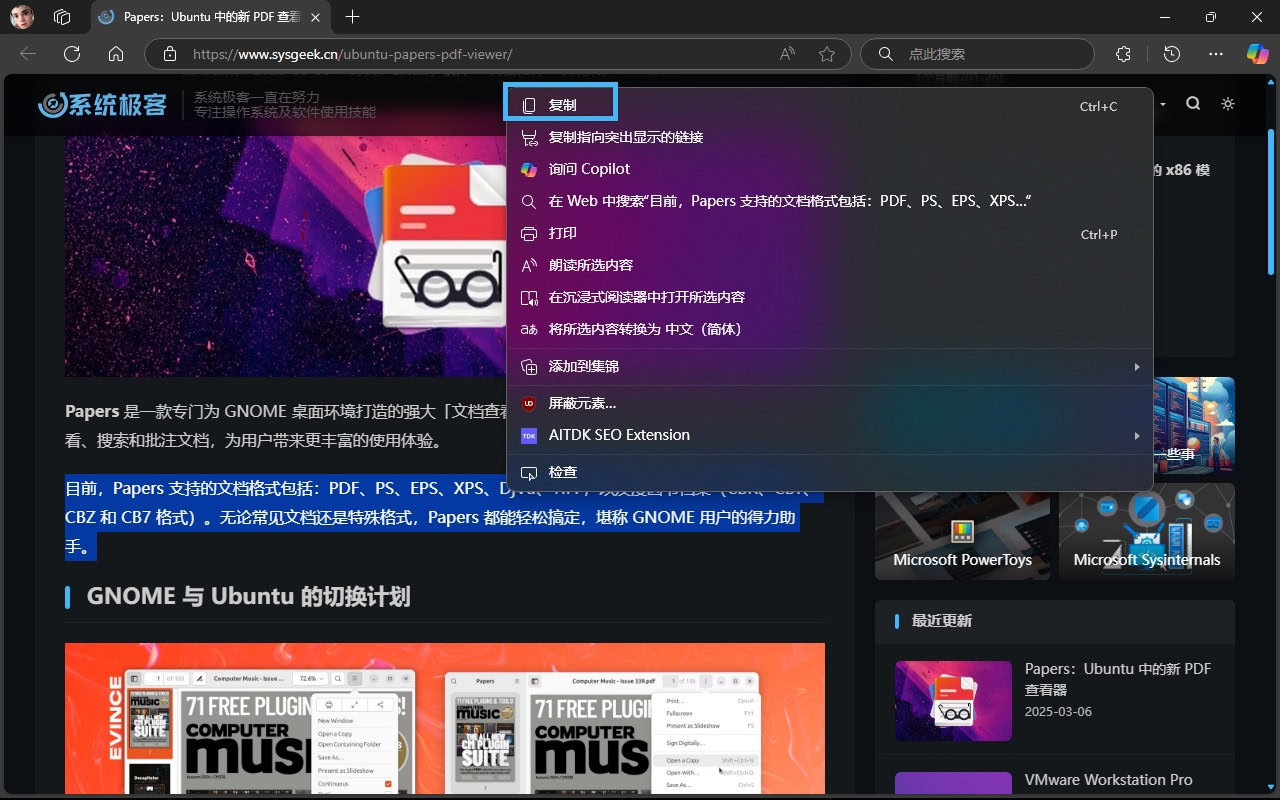Open Papers article thumbnail under 最近更新
Image resolution: width=1280 pixels, height=800 pixels.
(x=953, y=701)
